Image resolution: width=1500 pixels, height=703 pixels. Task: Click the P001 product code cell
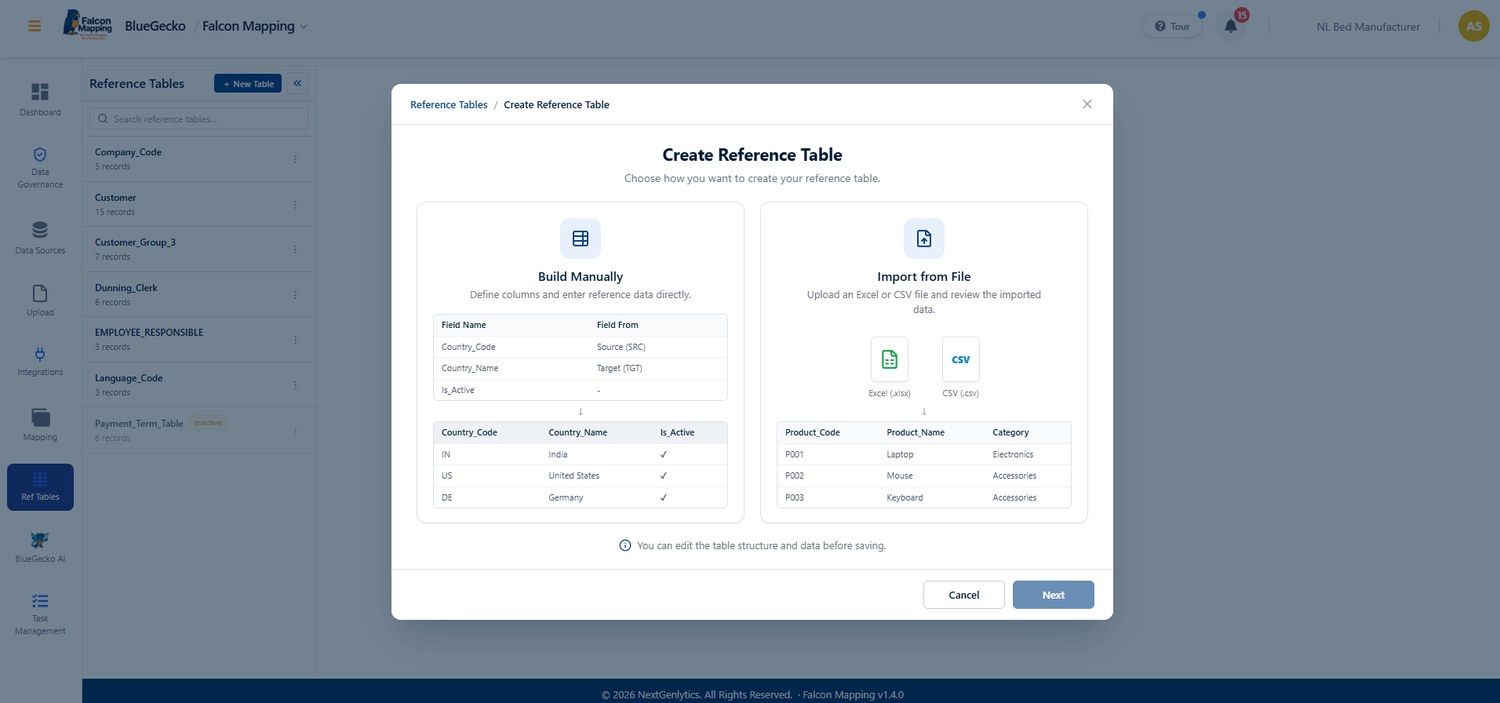794,454
